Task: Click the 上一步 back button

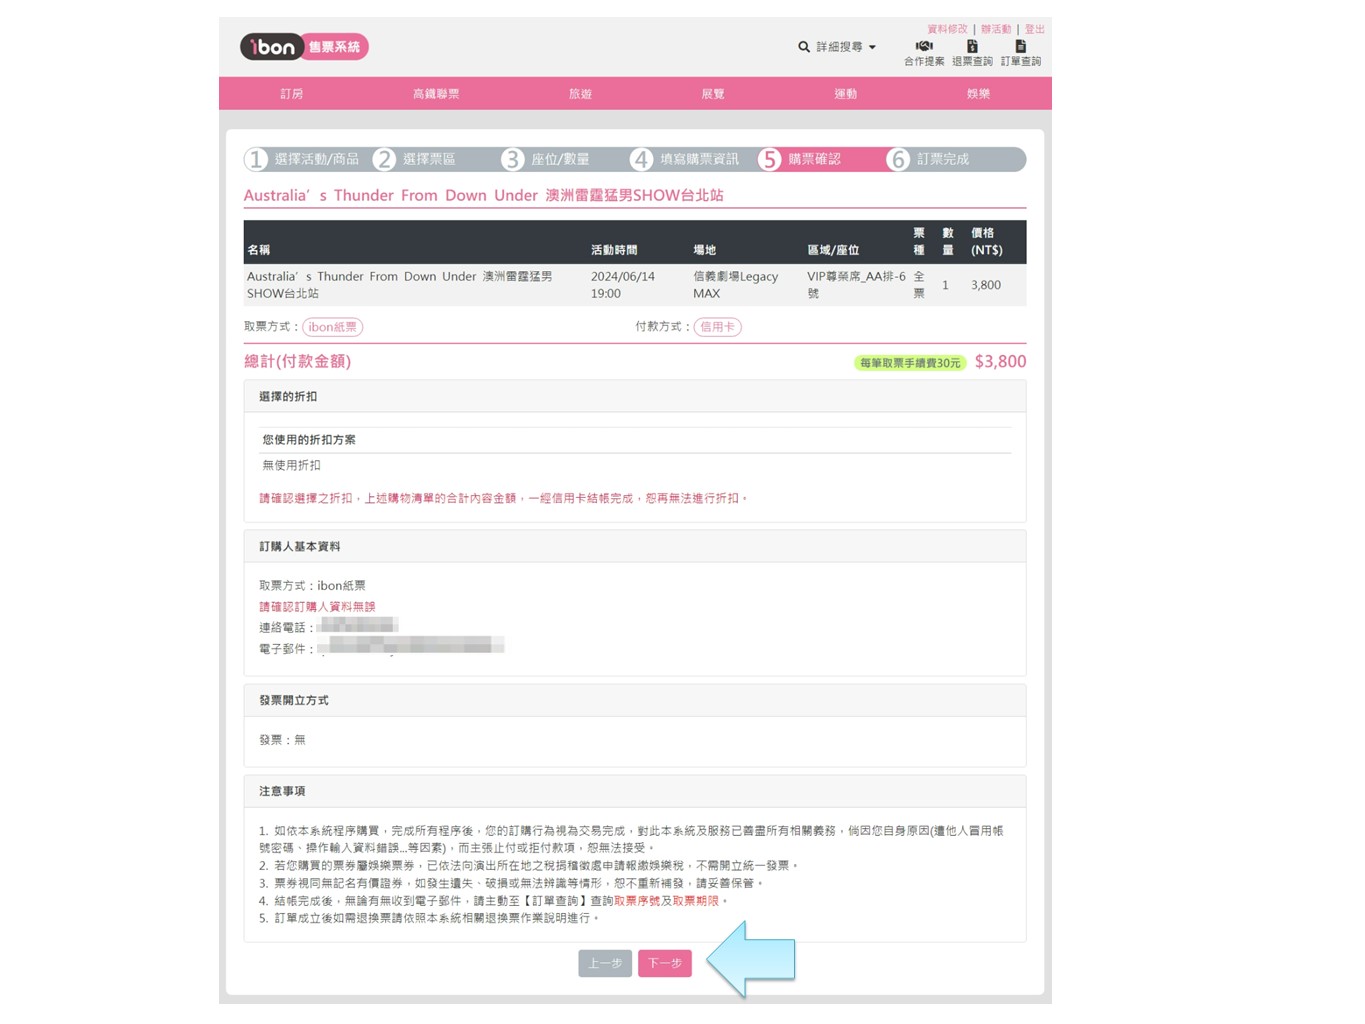Action: [x=605, y=963]
